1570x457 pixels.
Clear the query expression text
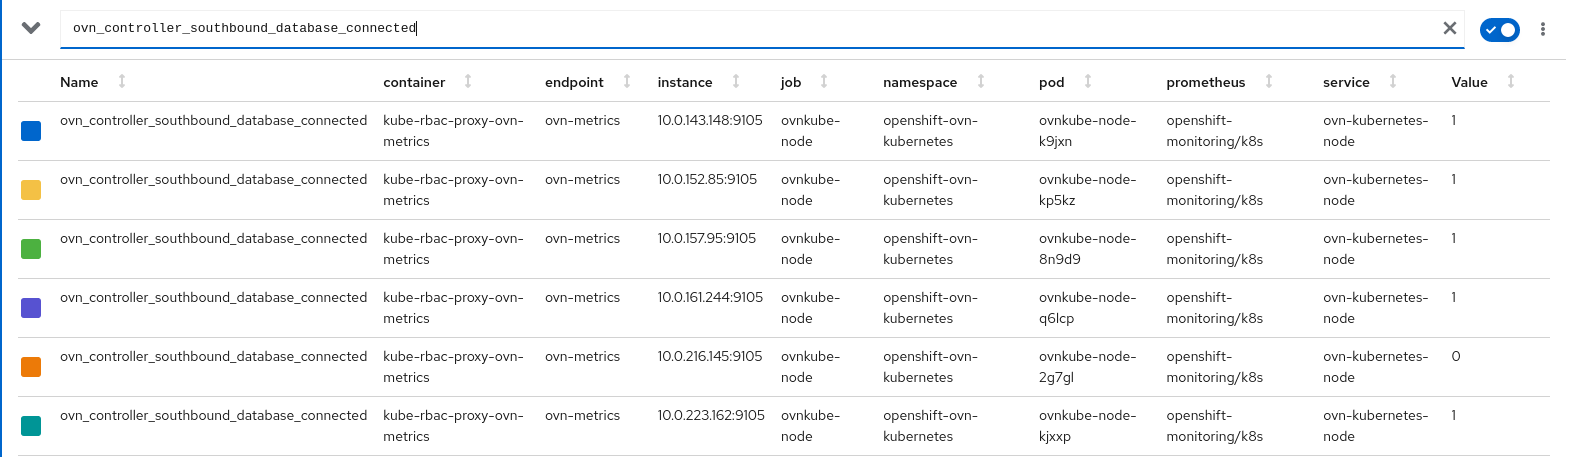tap(1449, 28)
